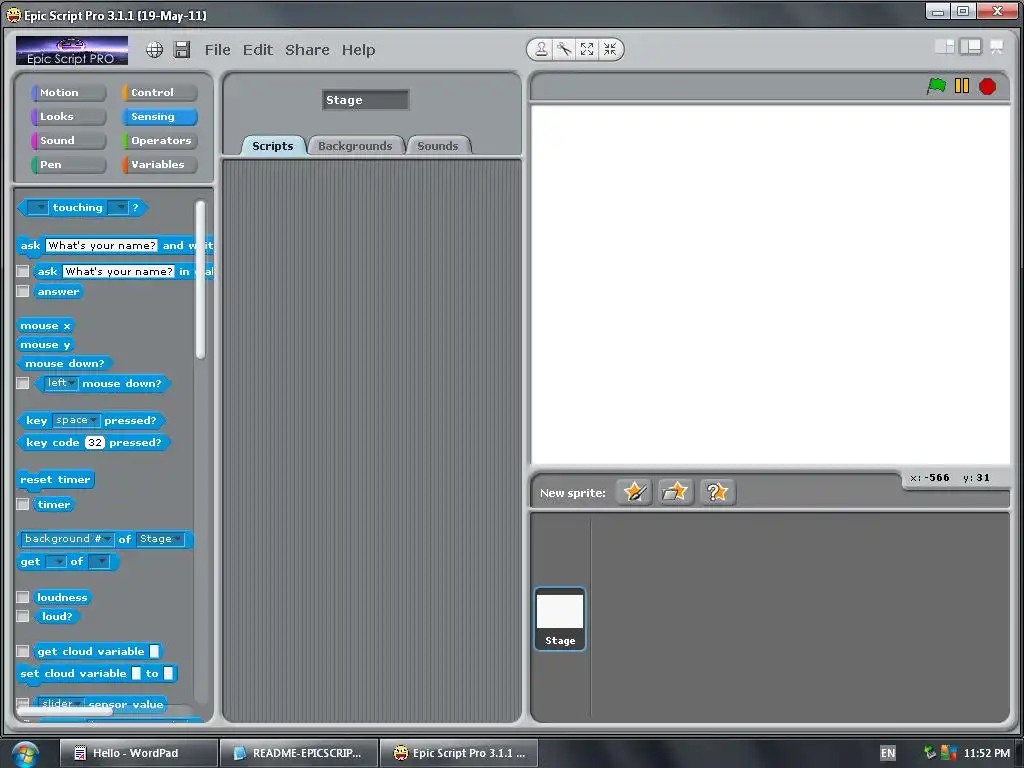
Task: Switch to the Backgrounds tab
Action: click(x=355, y=146)
